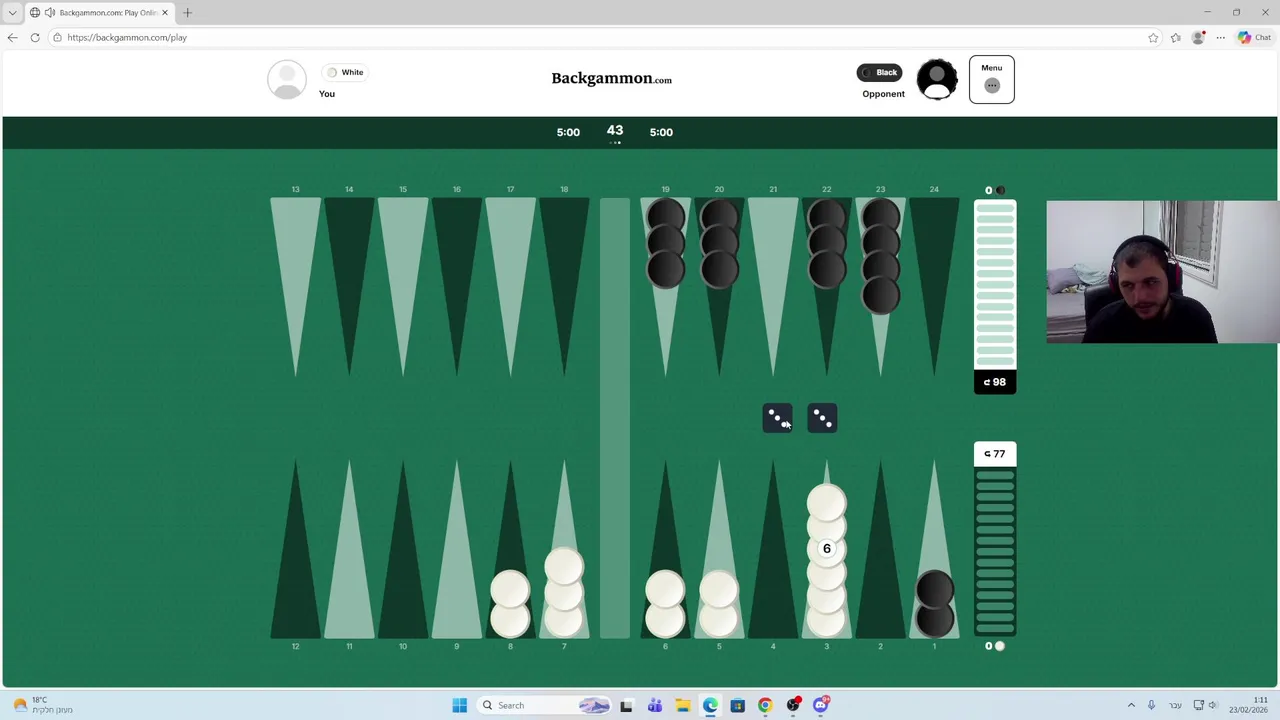1280x720 pixels.
Task: Open browser profile icon
Action: click(x=1198, y=37)
